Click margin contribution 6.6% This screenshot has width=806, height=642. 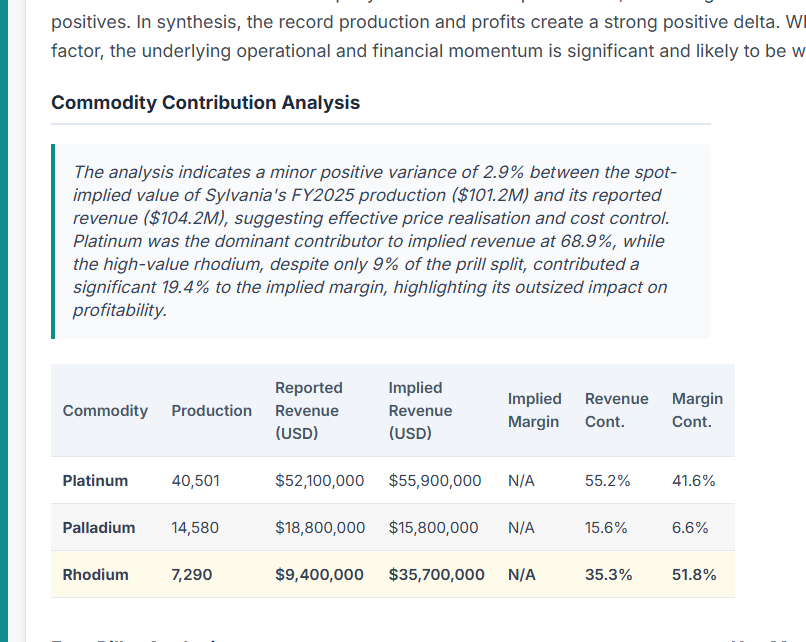pos(690,528)
